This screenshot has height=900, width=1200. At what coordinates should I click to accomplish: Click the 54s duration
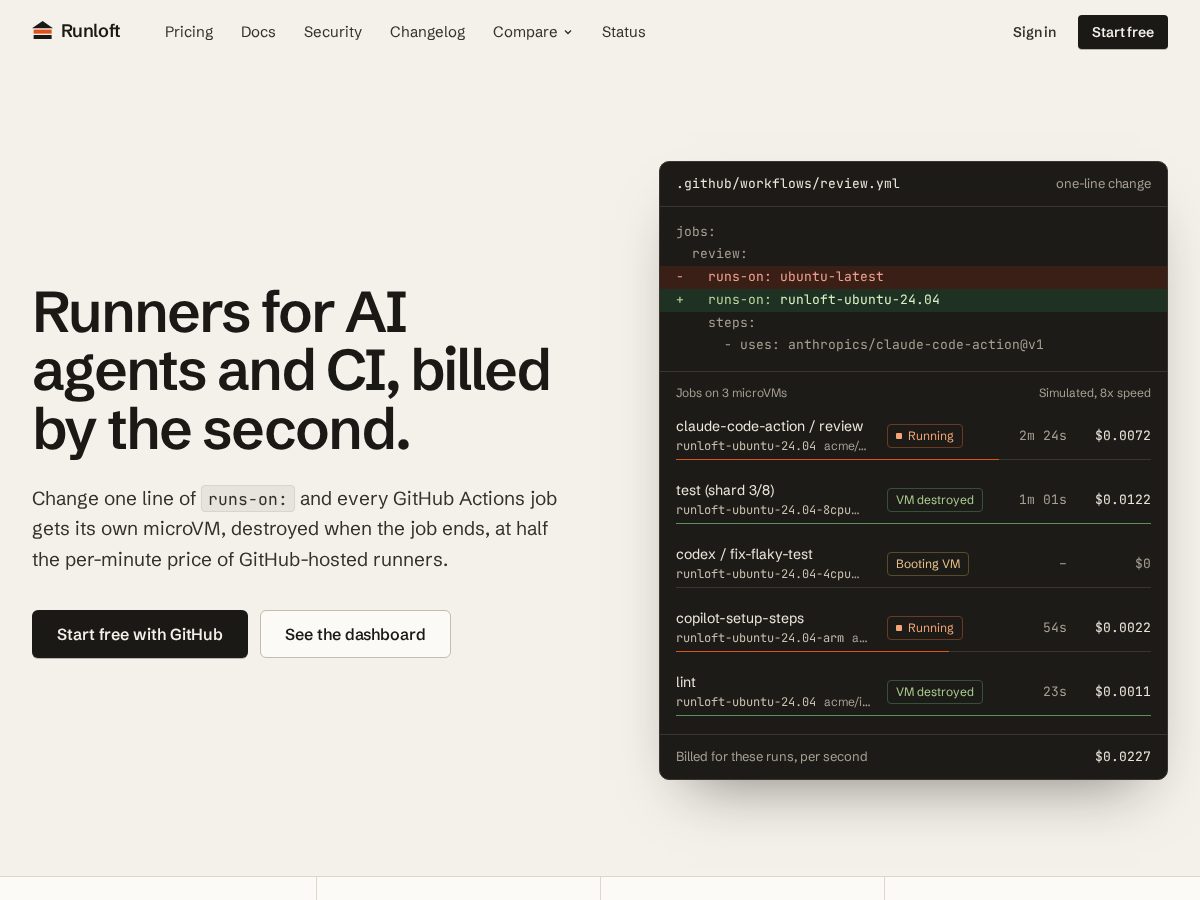pos(1055,628)
